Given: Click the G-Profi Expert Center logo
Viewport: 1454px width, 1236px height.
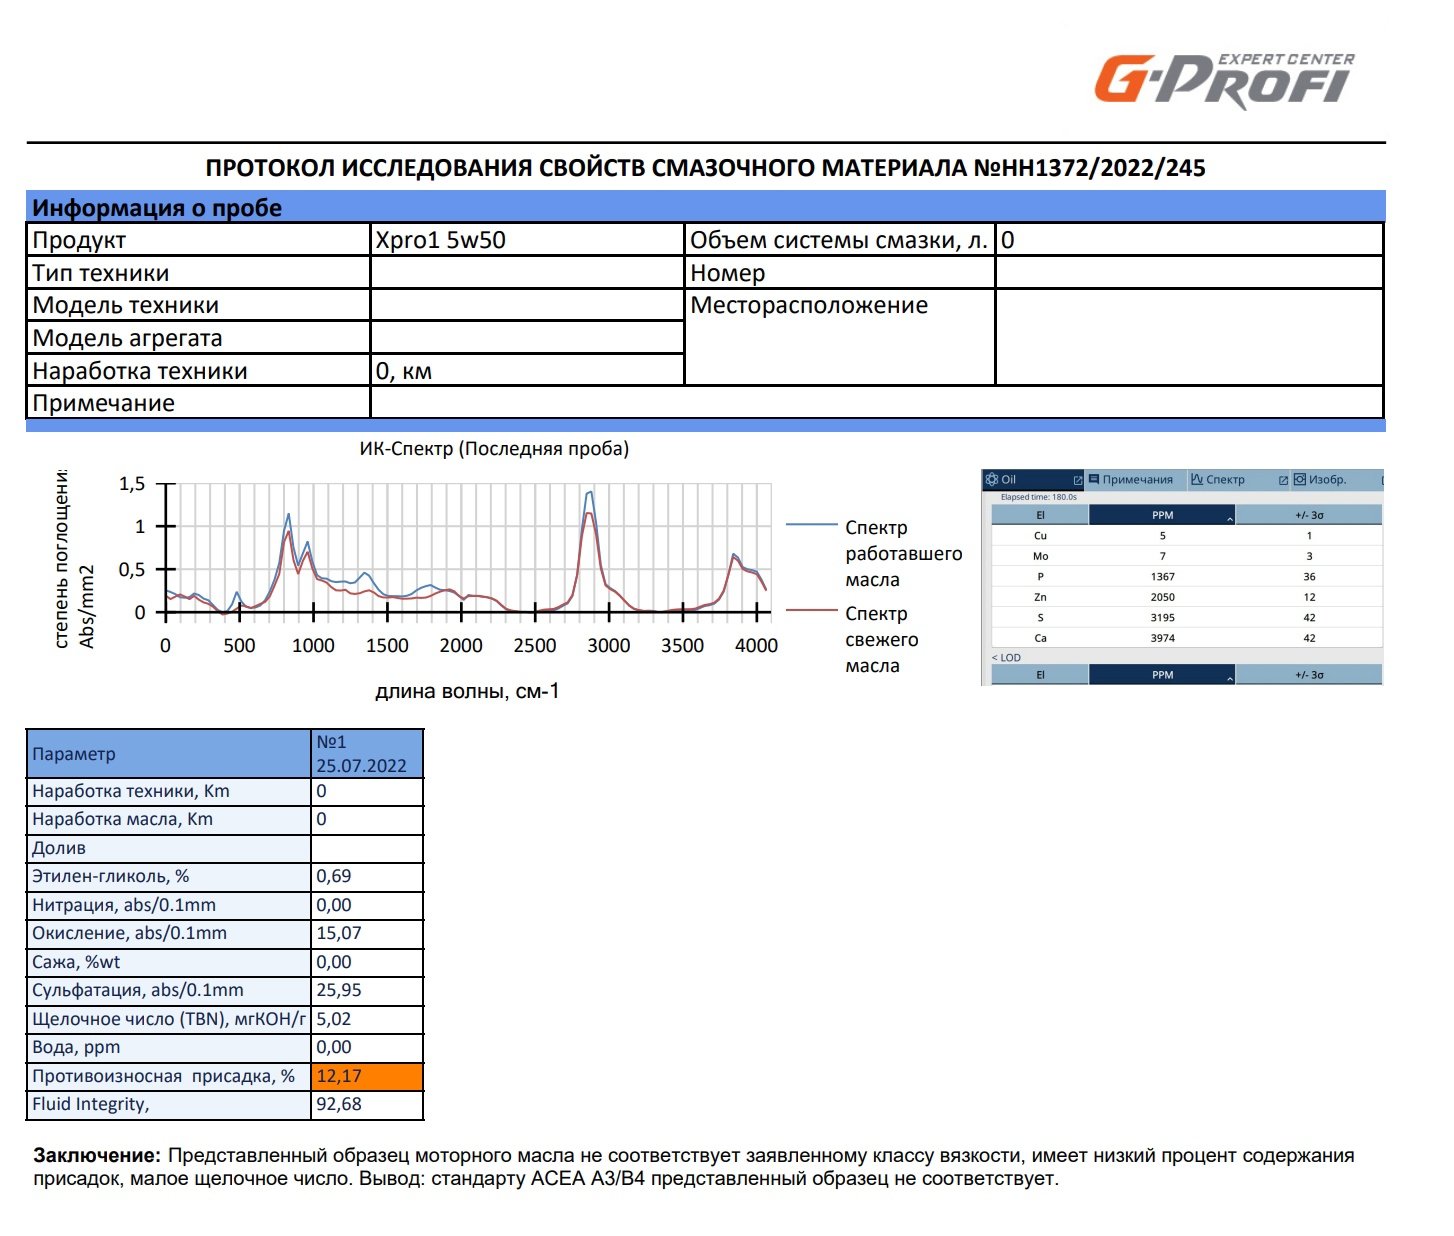Looking at the screenshot, I should click(1225, 80).
